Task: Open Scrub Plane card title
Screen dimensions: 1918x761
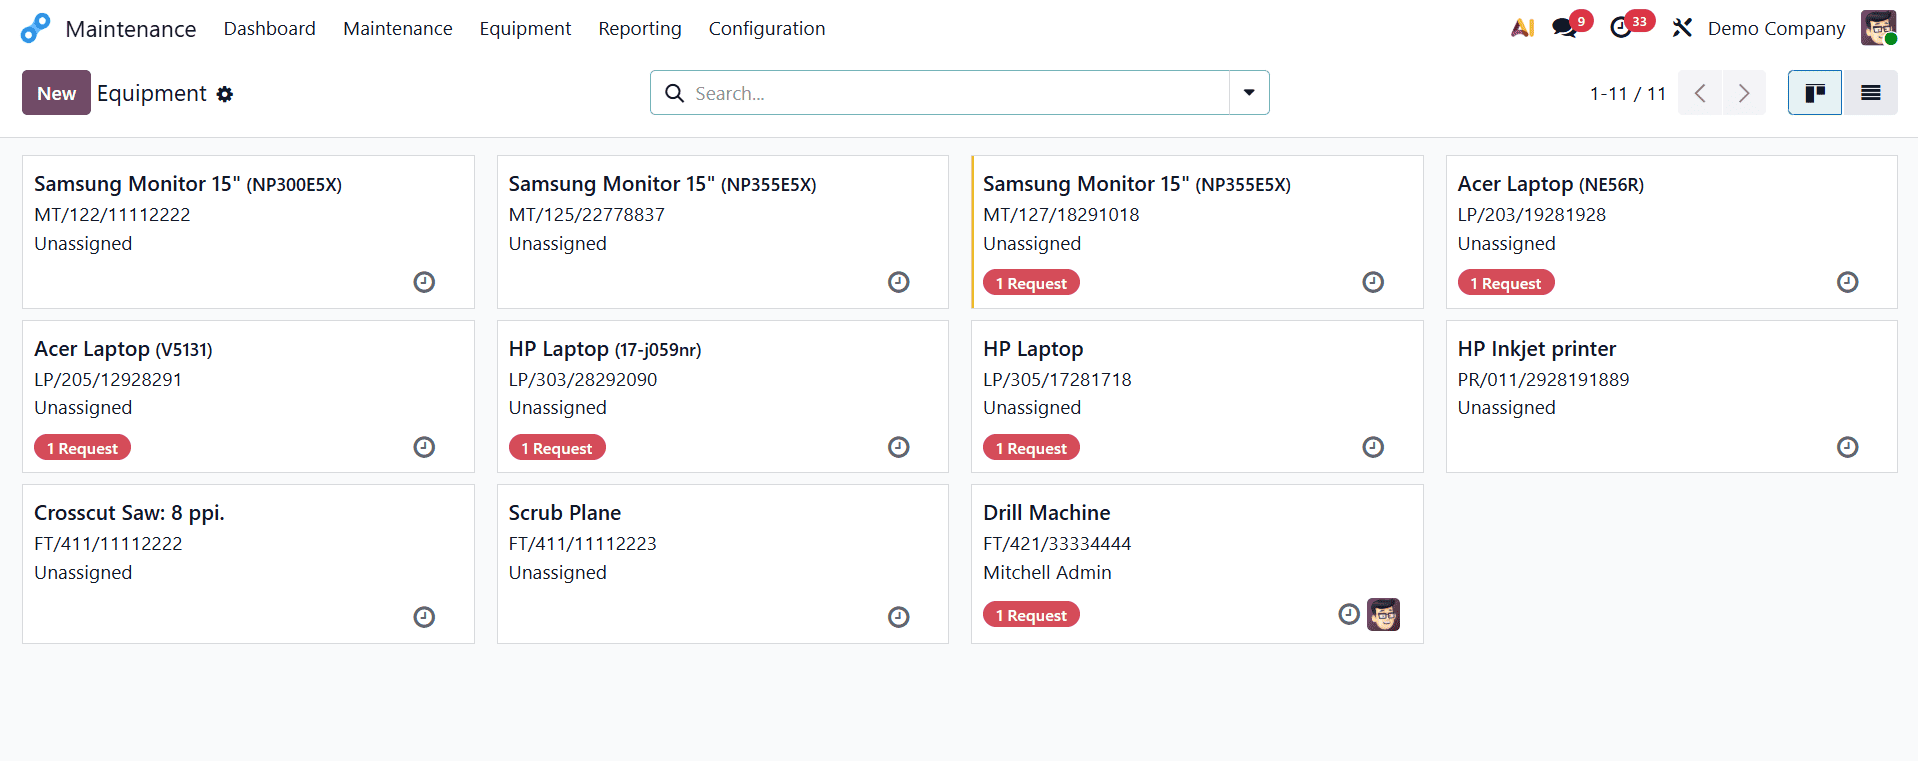Action: coord(565,513)
